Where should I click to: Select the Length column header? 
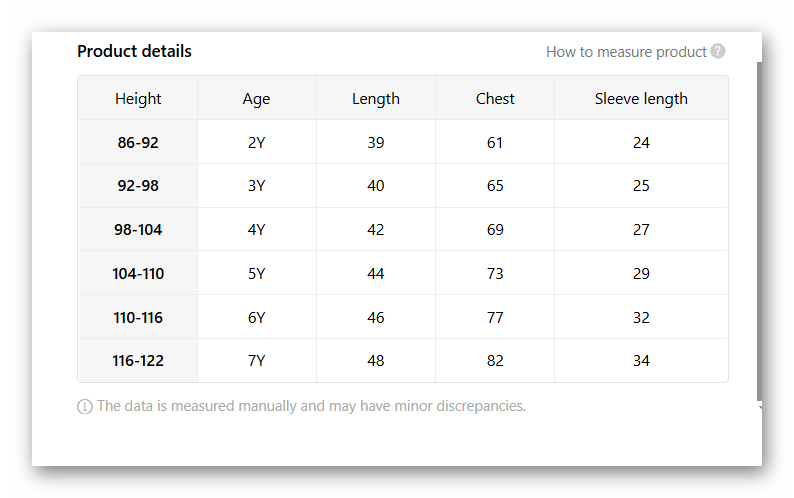tap(376, 98)
